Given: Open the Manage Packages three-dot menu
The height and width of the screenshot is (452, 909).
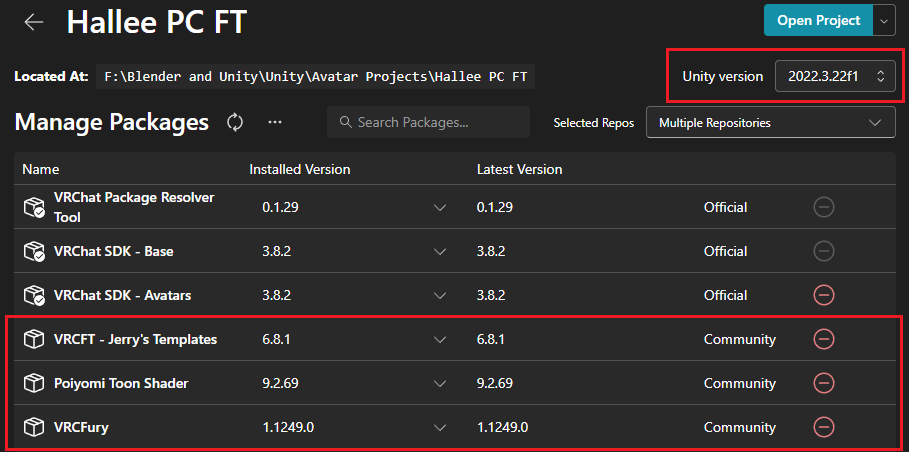Looking at the screenshot, I should [x=275, y=122].
